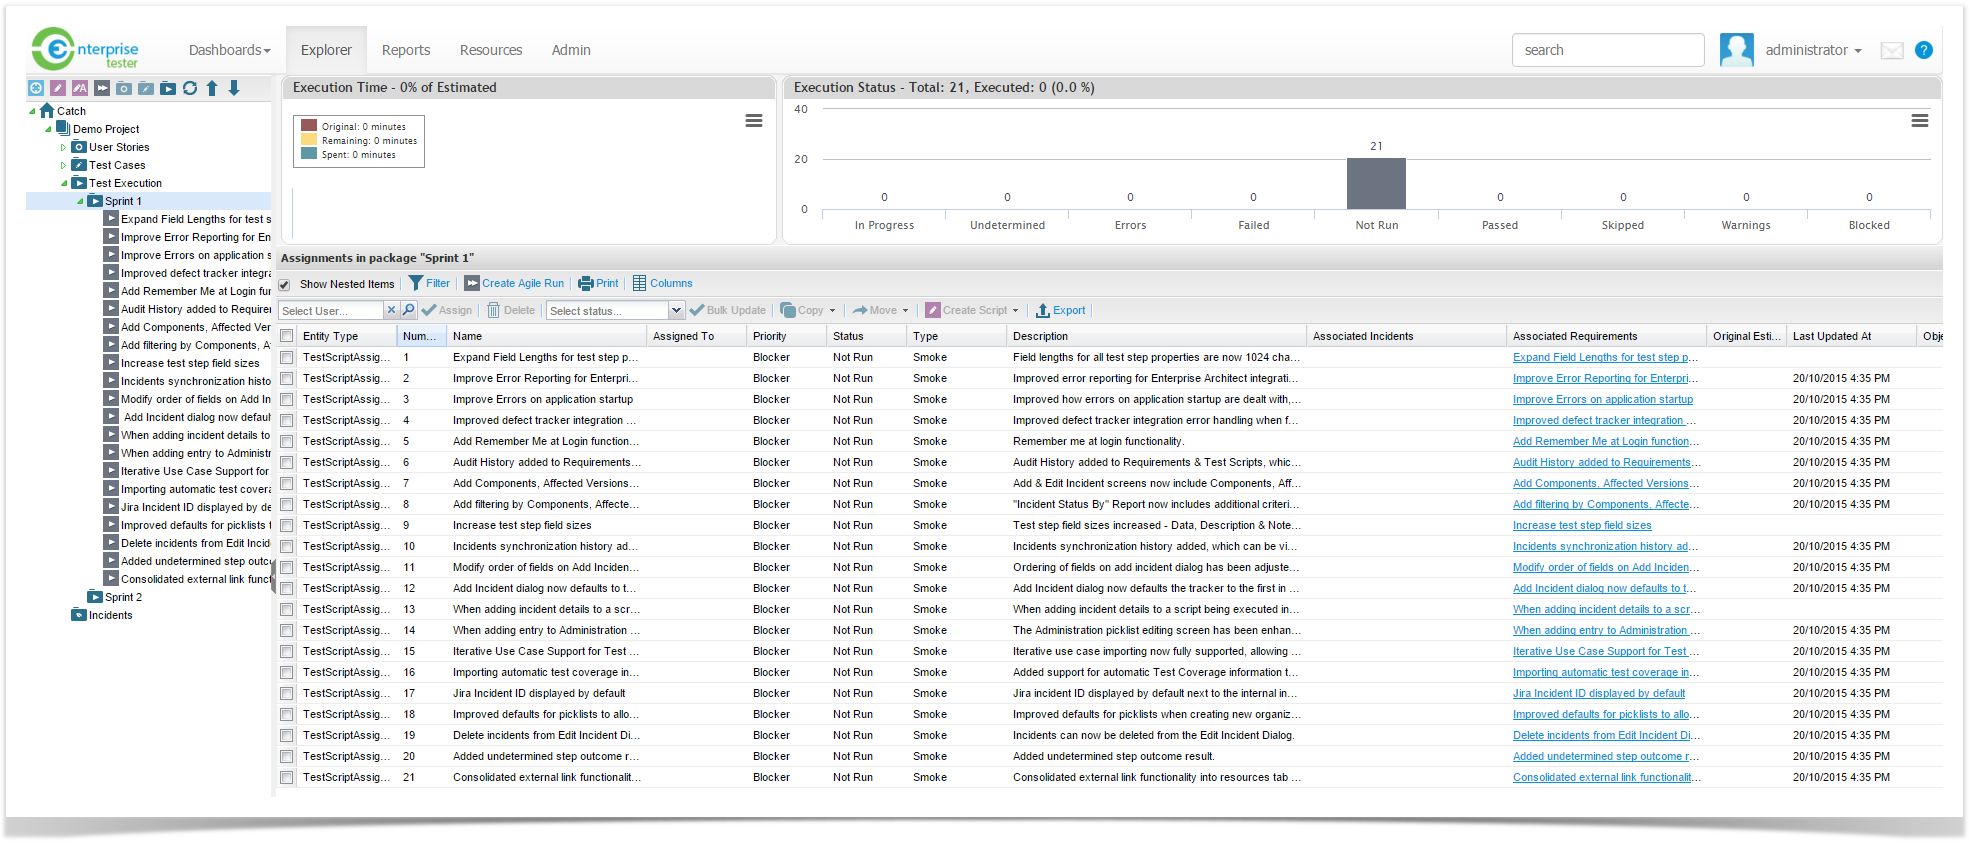The image size is (1977, 846).
Task: Click the move down arrow icon
Action: [234, 88]
